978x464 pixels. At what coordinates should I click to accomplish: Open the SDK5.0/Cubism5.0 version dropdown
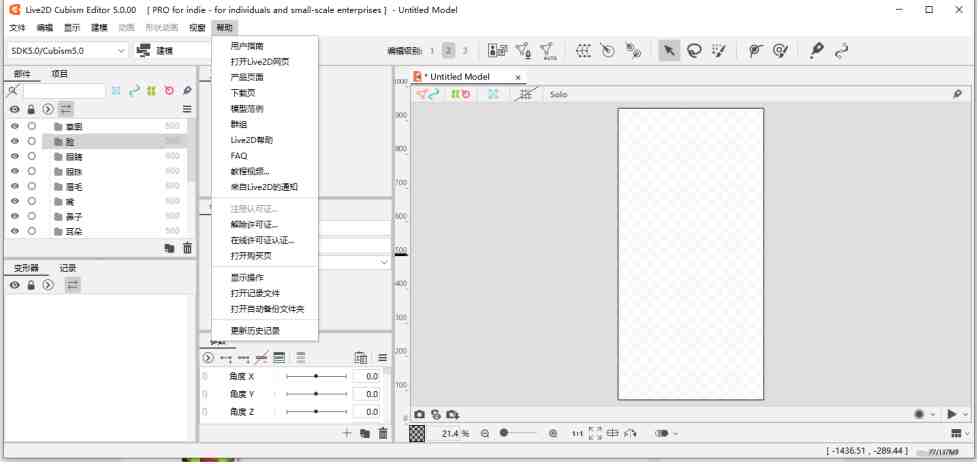(68, 51)
